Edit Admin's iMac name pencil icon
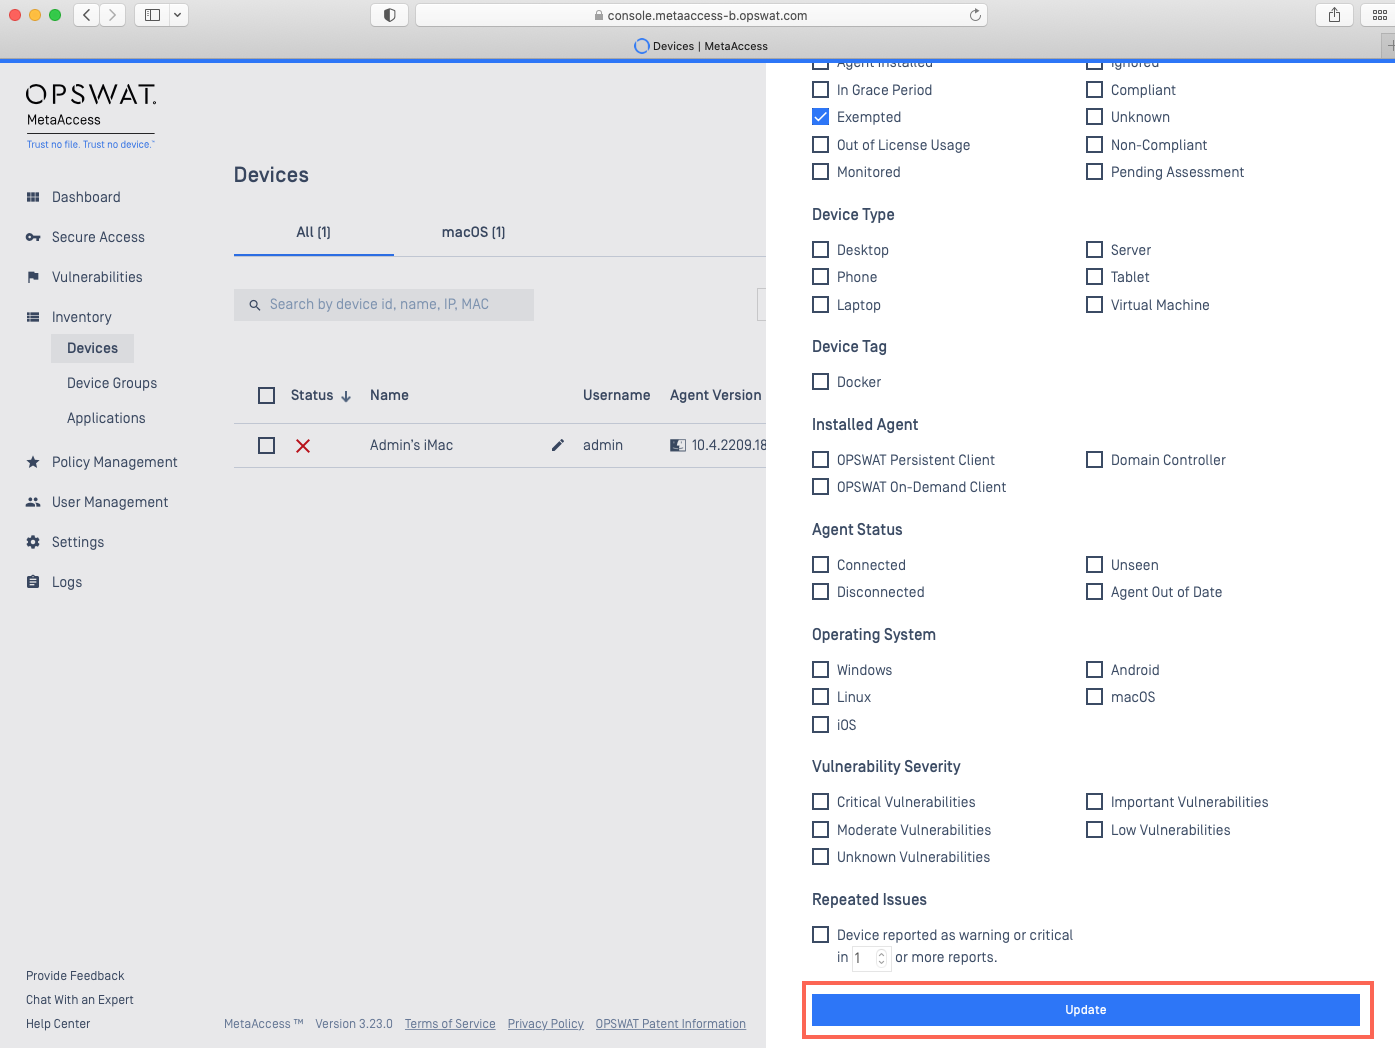This screenshot has width=1396, height=1060. [x=558, y=445]
